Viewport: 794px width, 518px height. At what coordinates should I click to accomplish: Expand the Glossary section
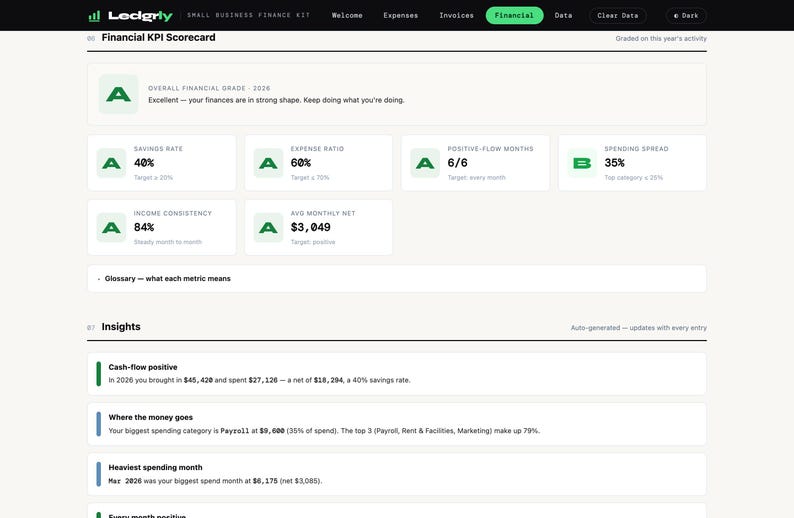[x=396, y=278]
